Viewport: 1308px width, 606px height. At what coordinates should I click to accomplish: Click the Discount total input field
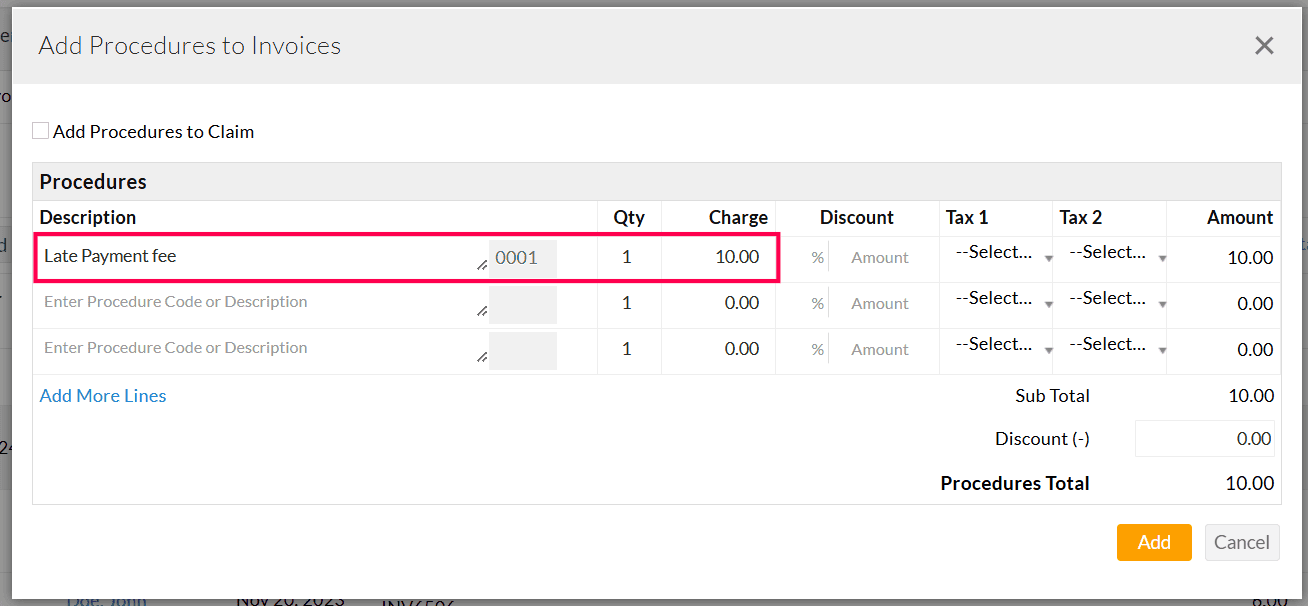click(1204, 438)
